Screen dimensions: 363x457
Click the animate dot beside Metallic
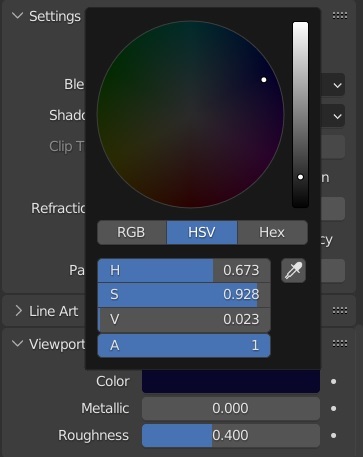pos(333,408)
